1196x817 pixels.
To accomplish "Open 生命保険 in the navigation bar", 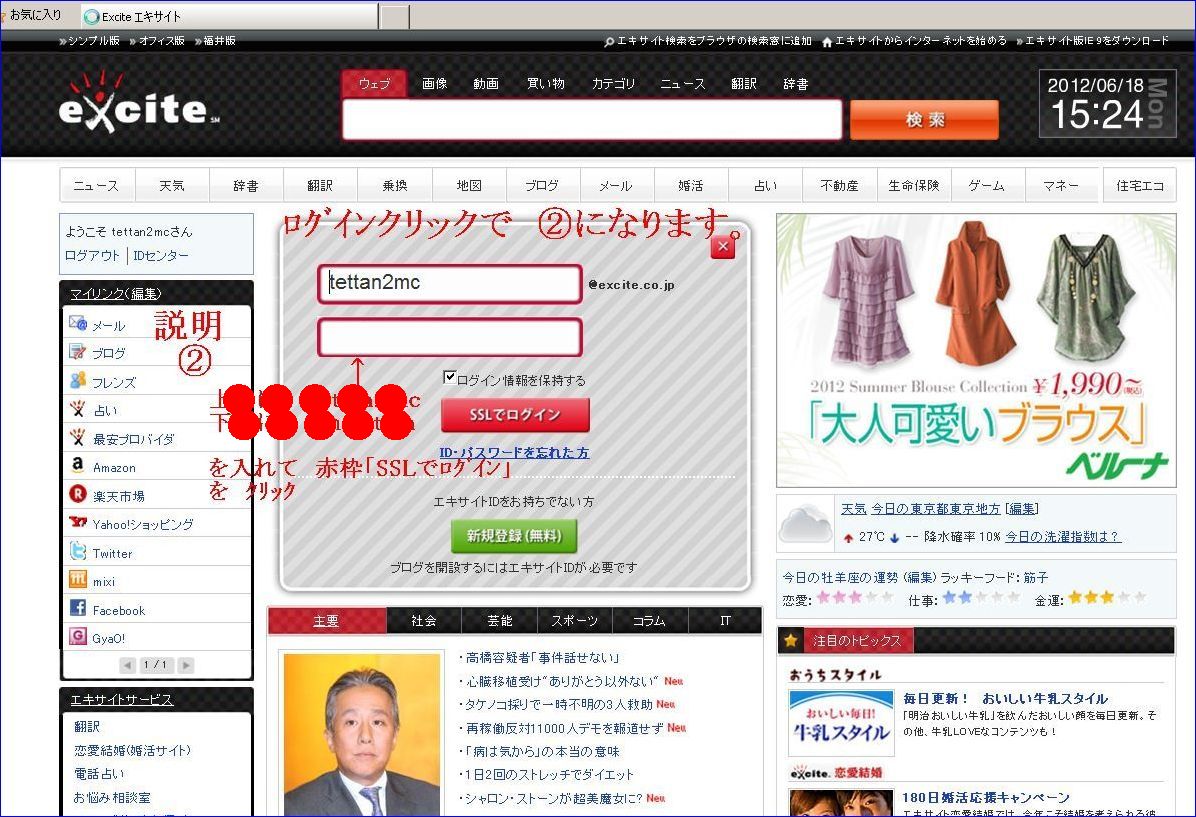I will point(914,185).
